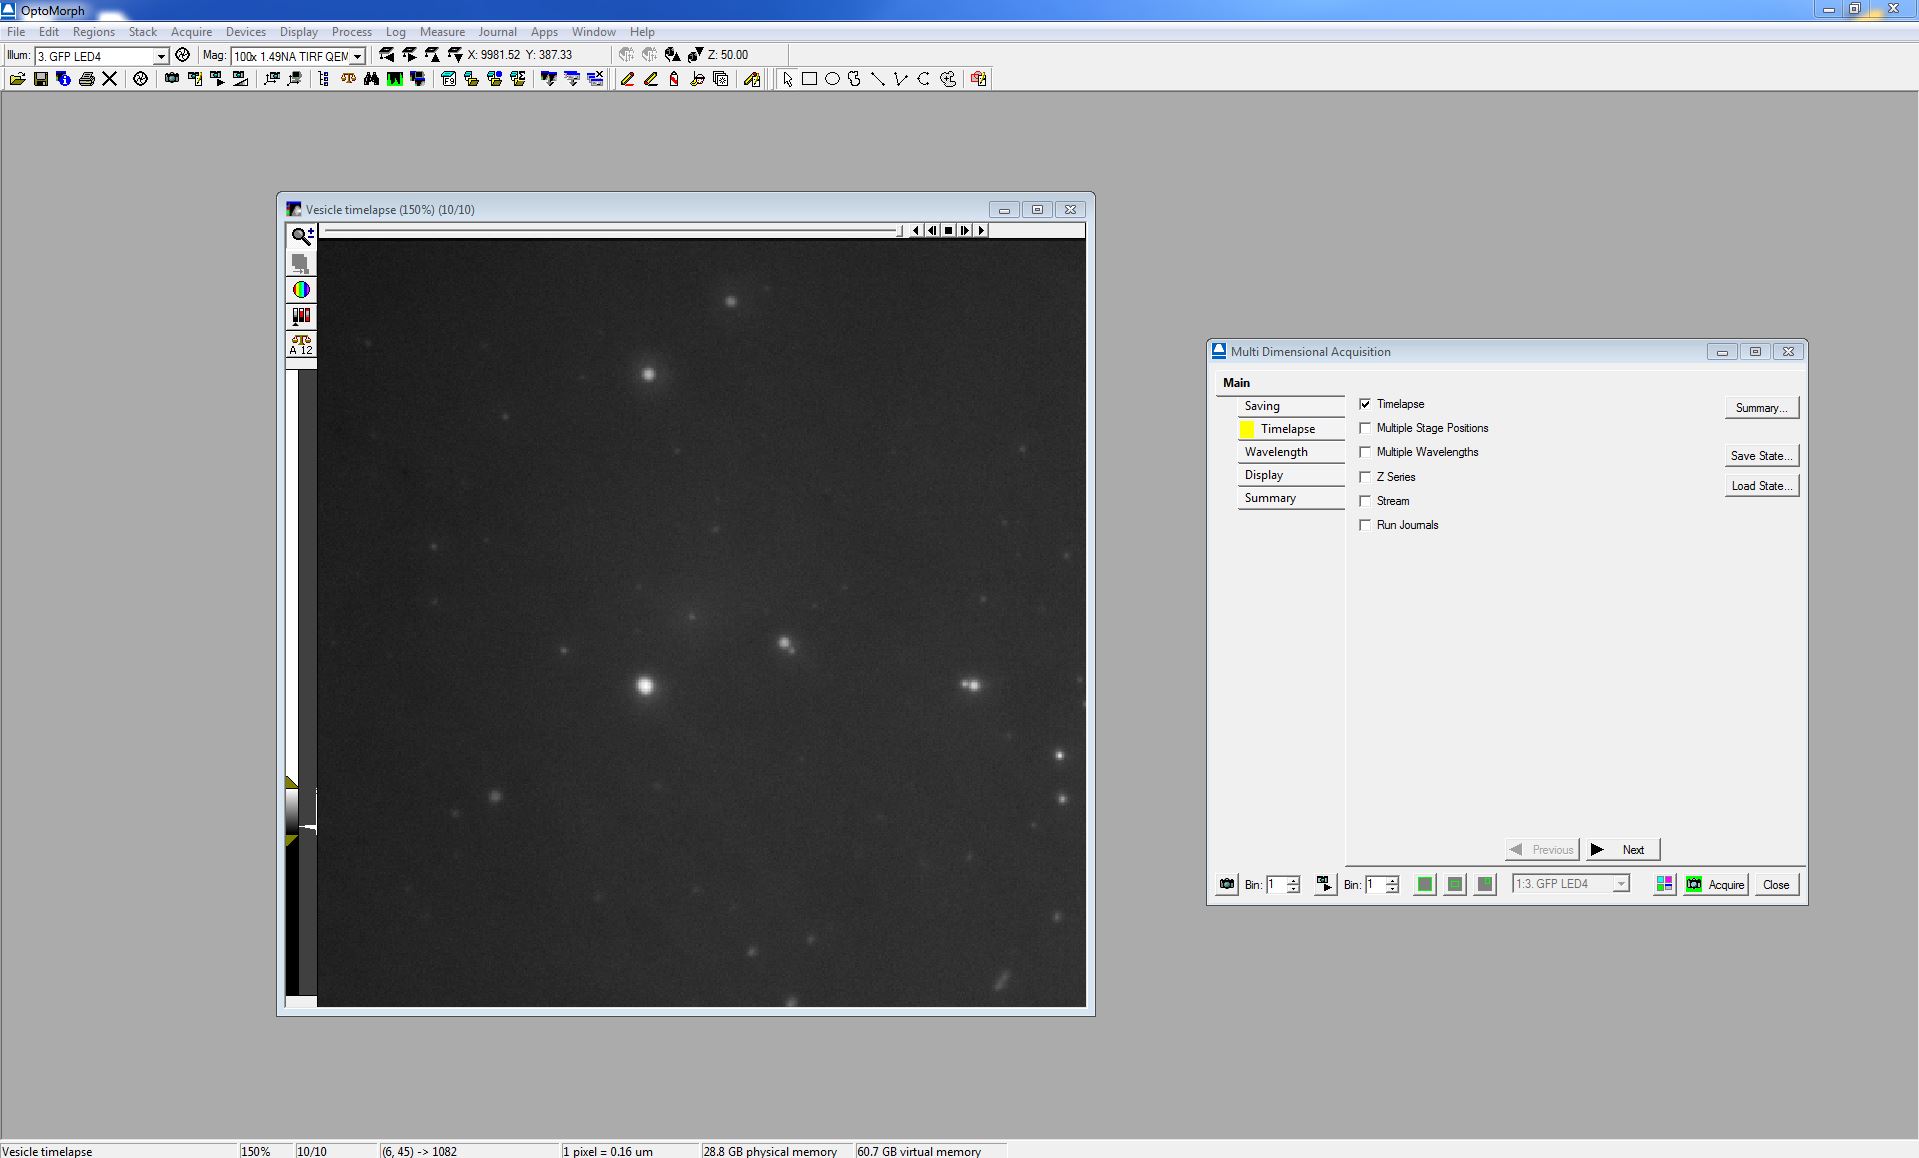
Task: Expand the Mag objective dropdown
Action: [x=357, y=56]
